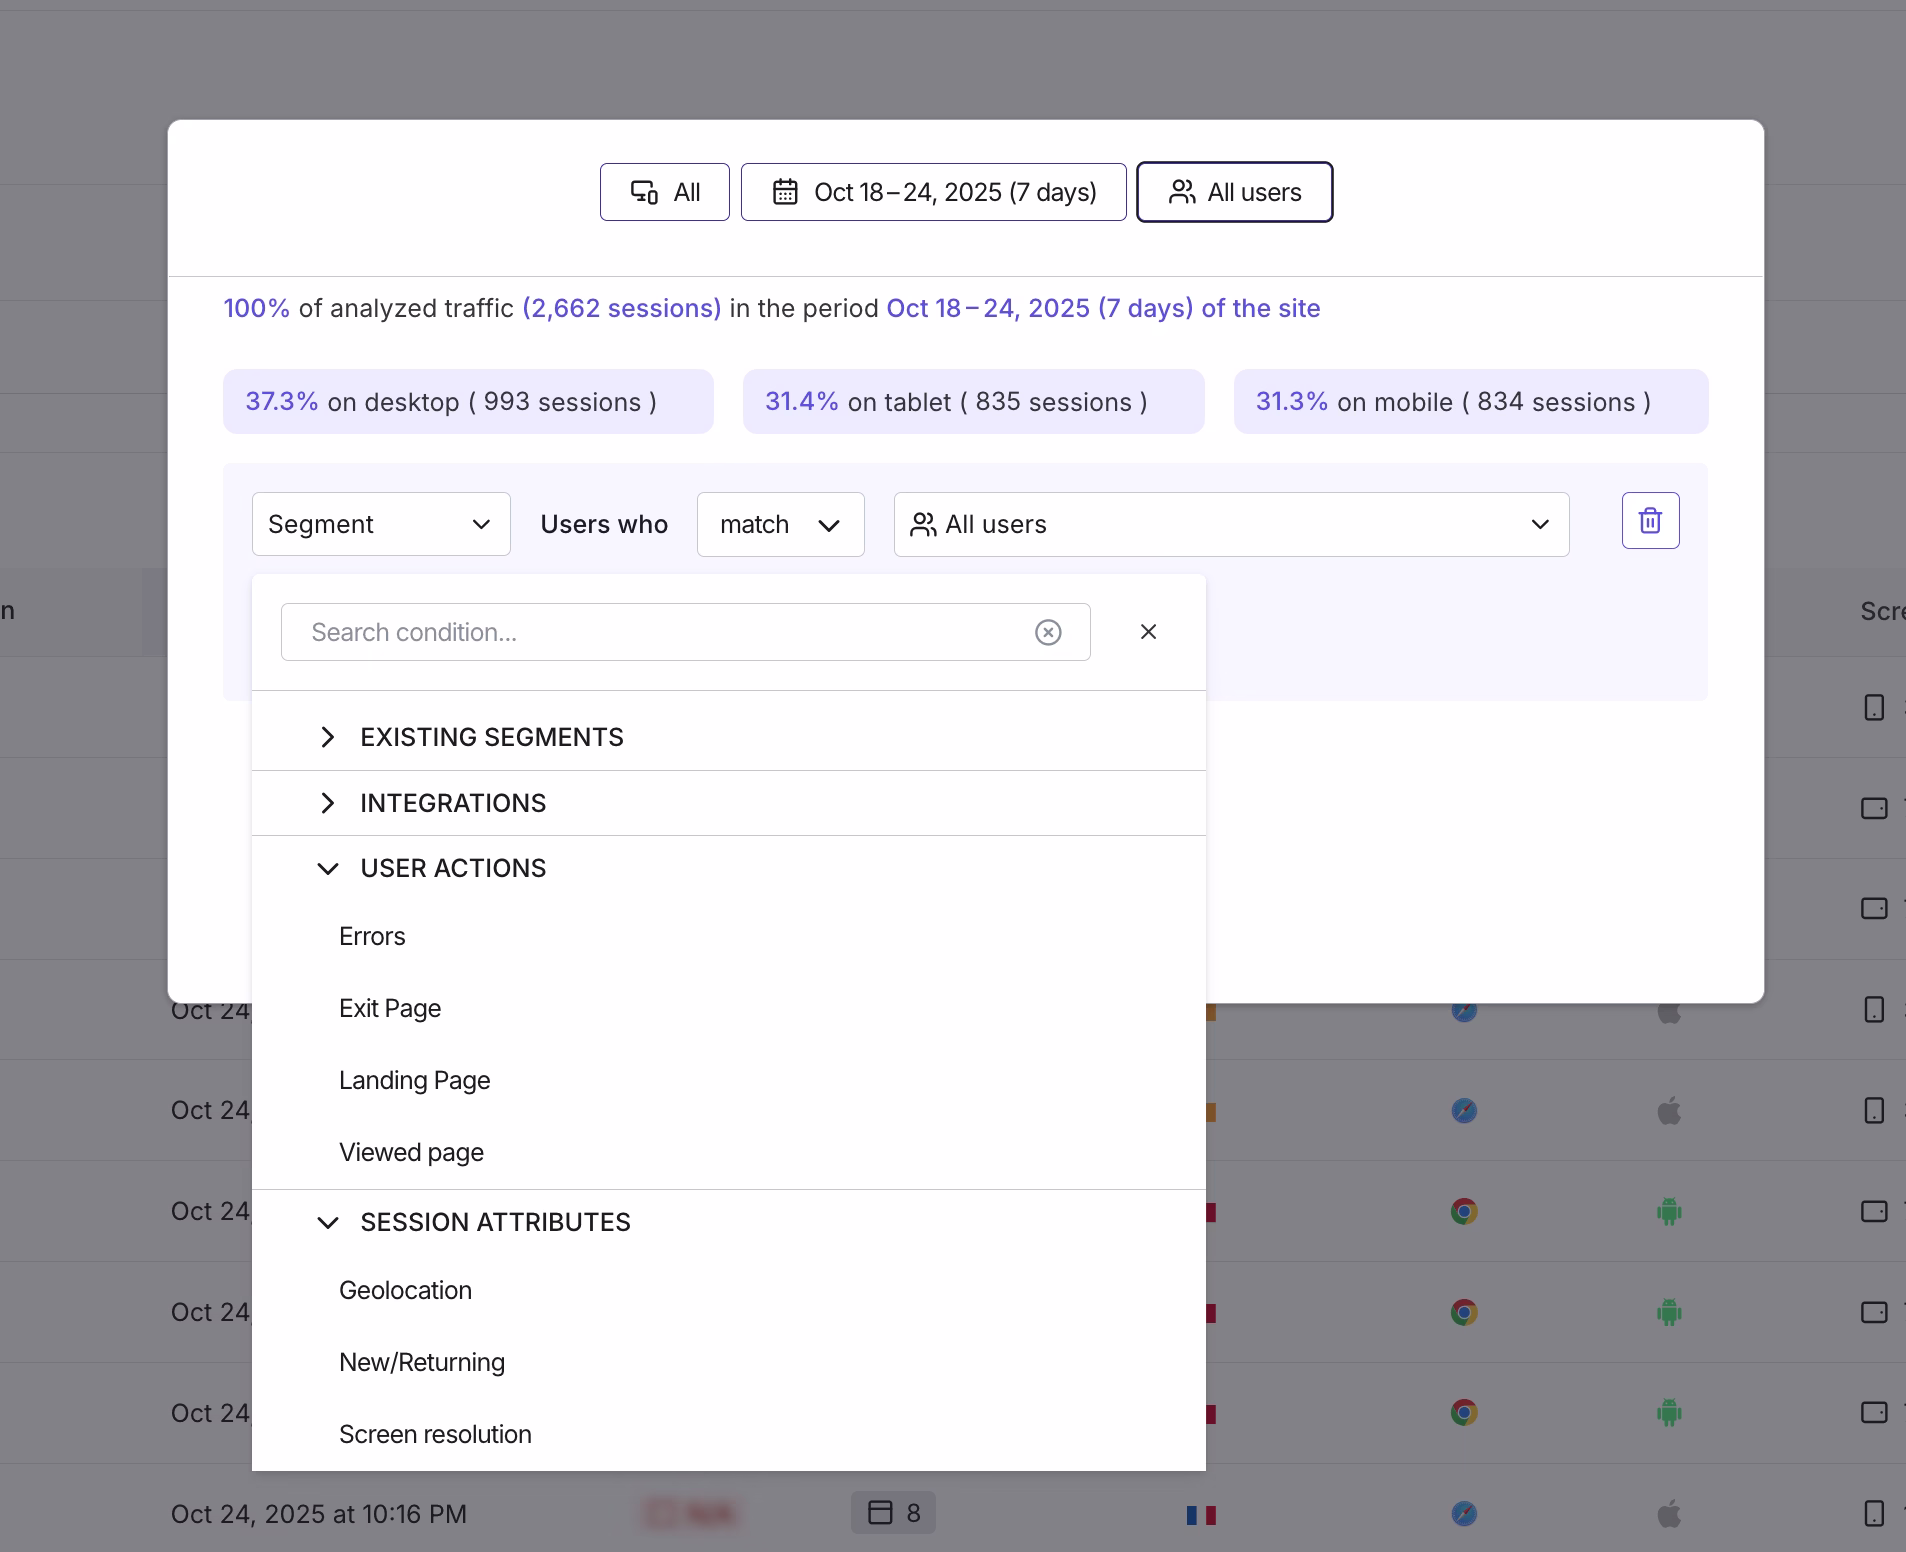Click the Safari compass icon in a session row
Image resolution: width=1906 pixels, height=1552 pixels.
tap(1463, 1110)
